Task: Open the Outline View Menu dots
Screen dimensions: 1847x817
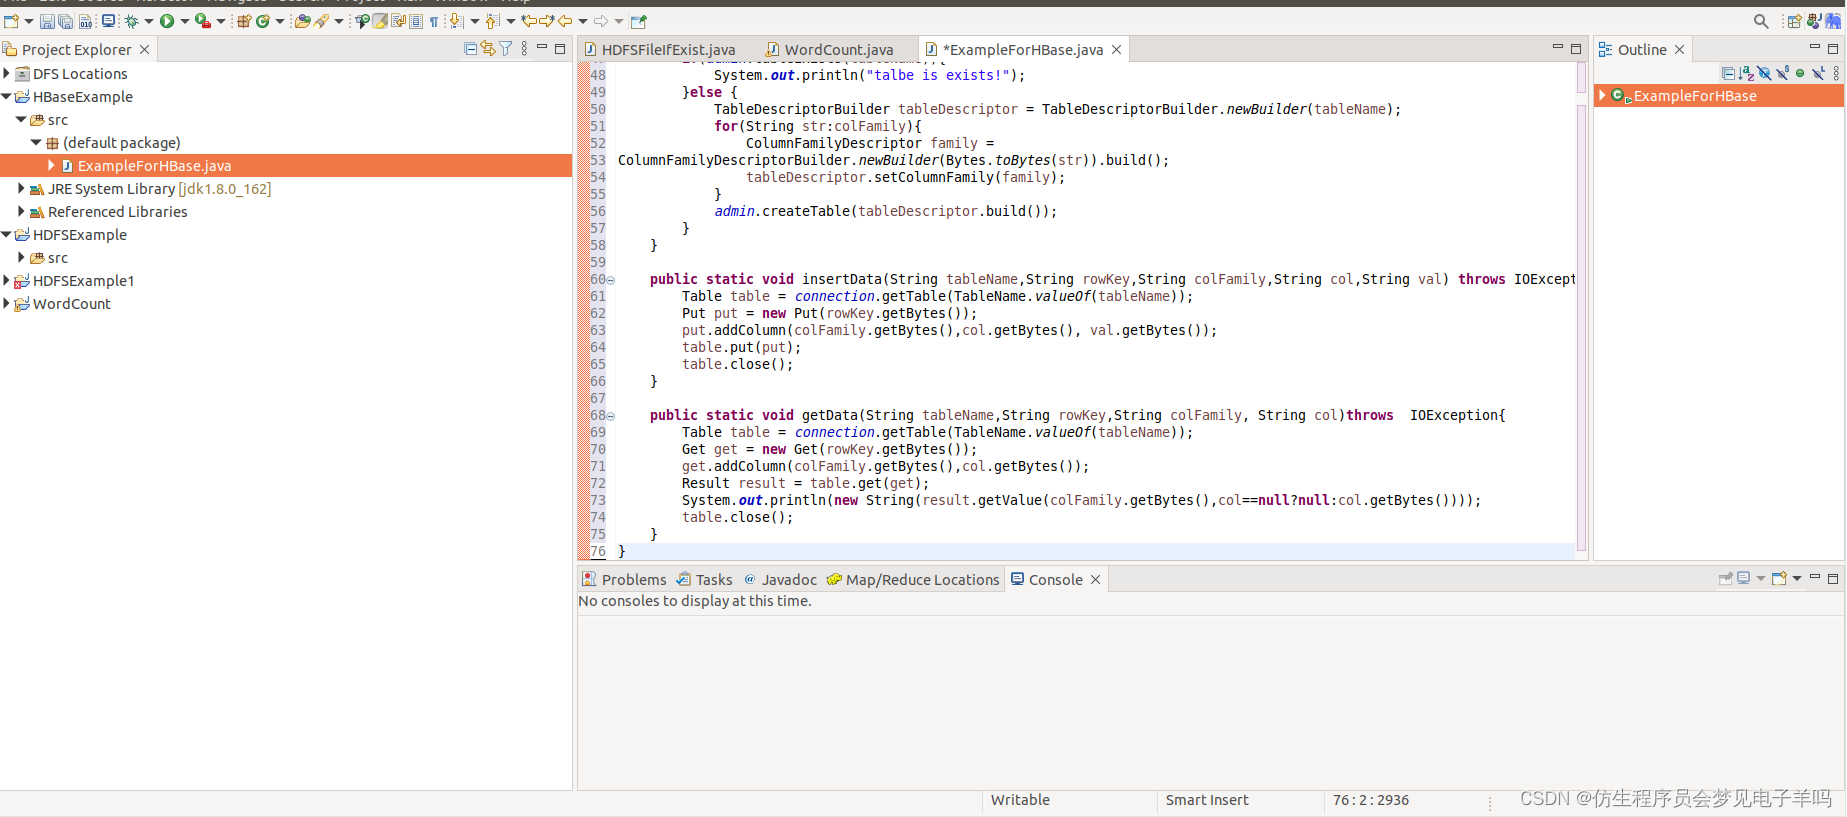Action: [x=1836, y=73]
